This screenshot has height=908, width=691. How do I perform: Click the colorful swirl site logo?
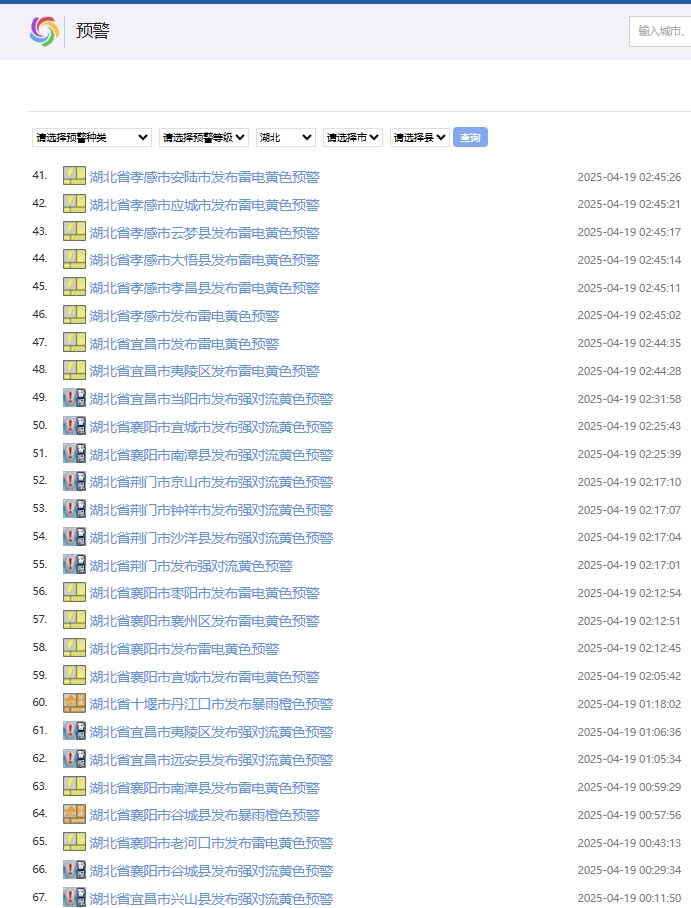tap(45, 31)
